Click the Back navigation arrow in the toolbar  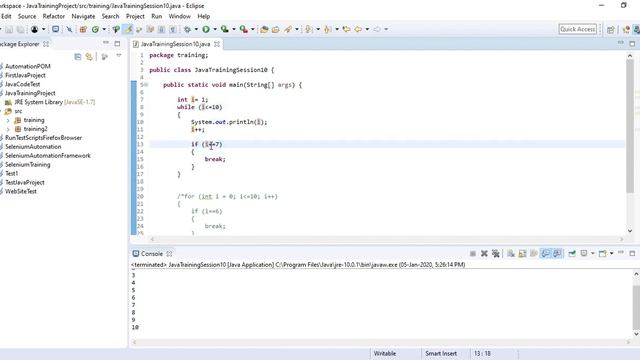pyautogui.click(x=358, y=29)
